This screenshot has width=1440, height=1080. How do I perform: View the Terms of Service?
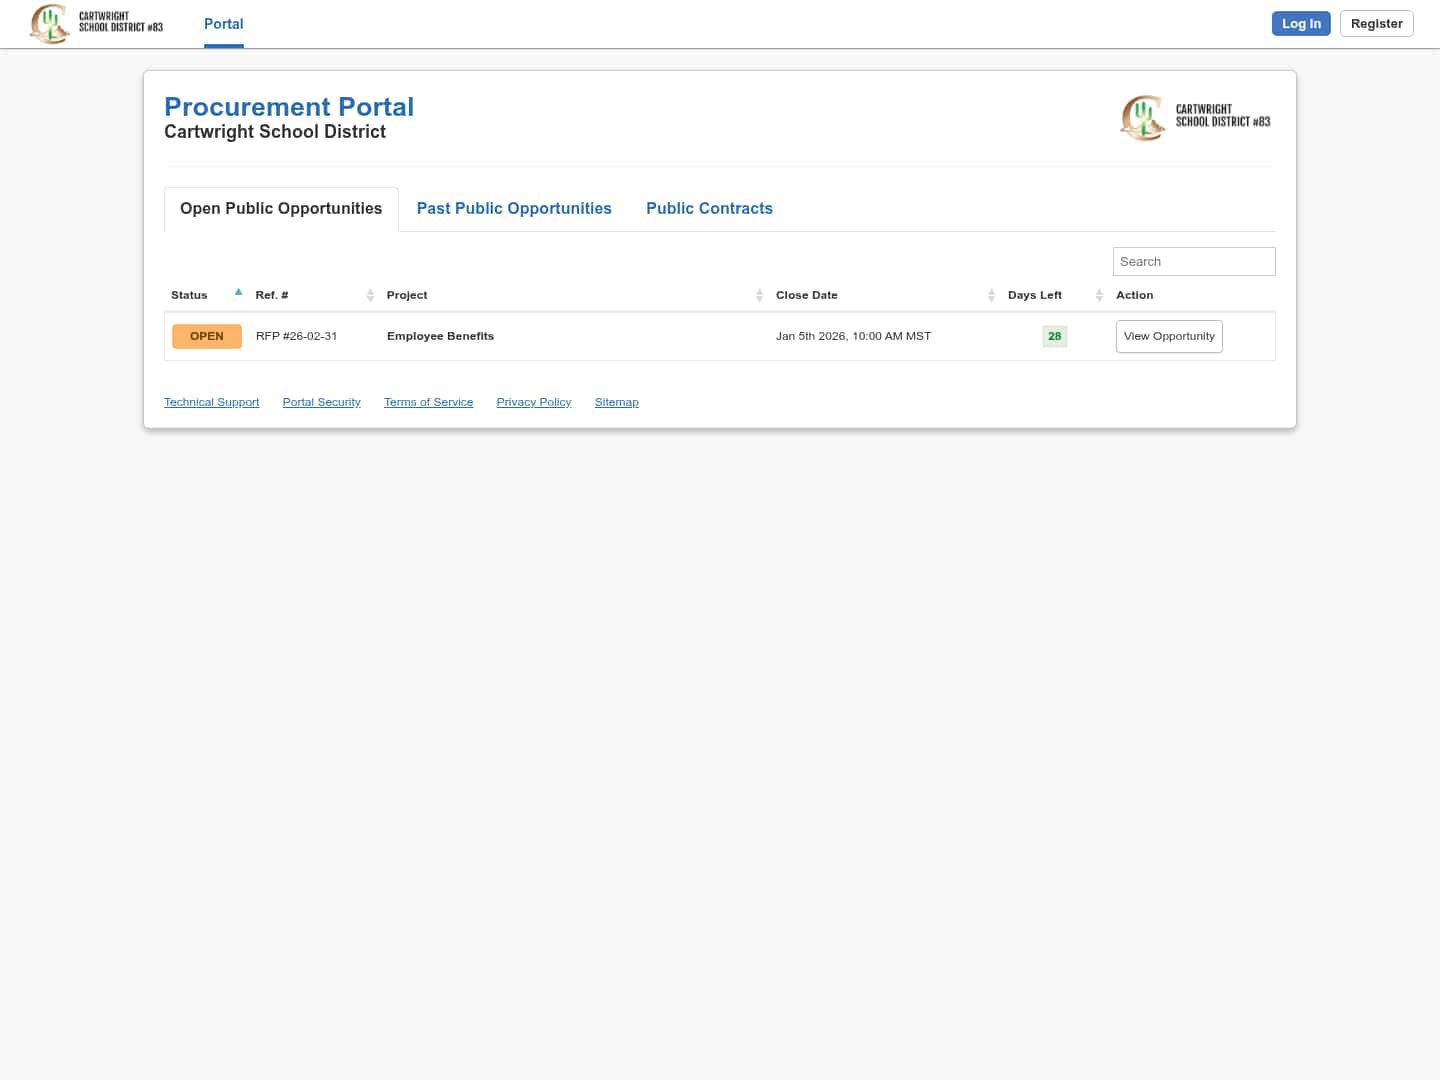click(428, 402)
